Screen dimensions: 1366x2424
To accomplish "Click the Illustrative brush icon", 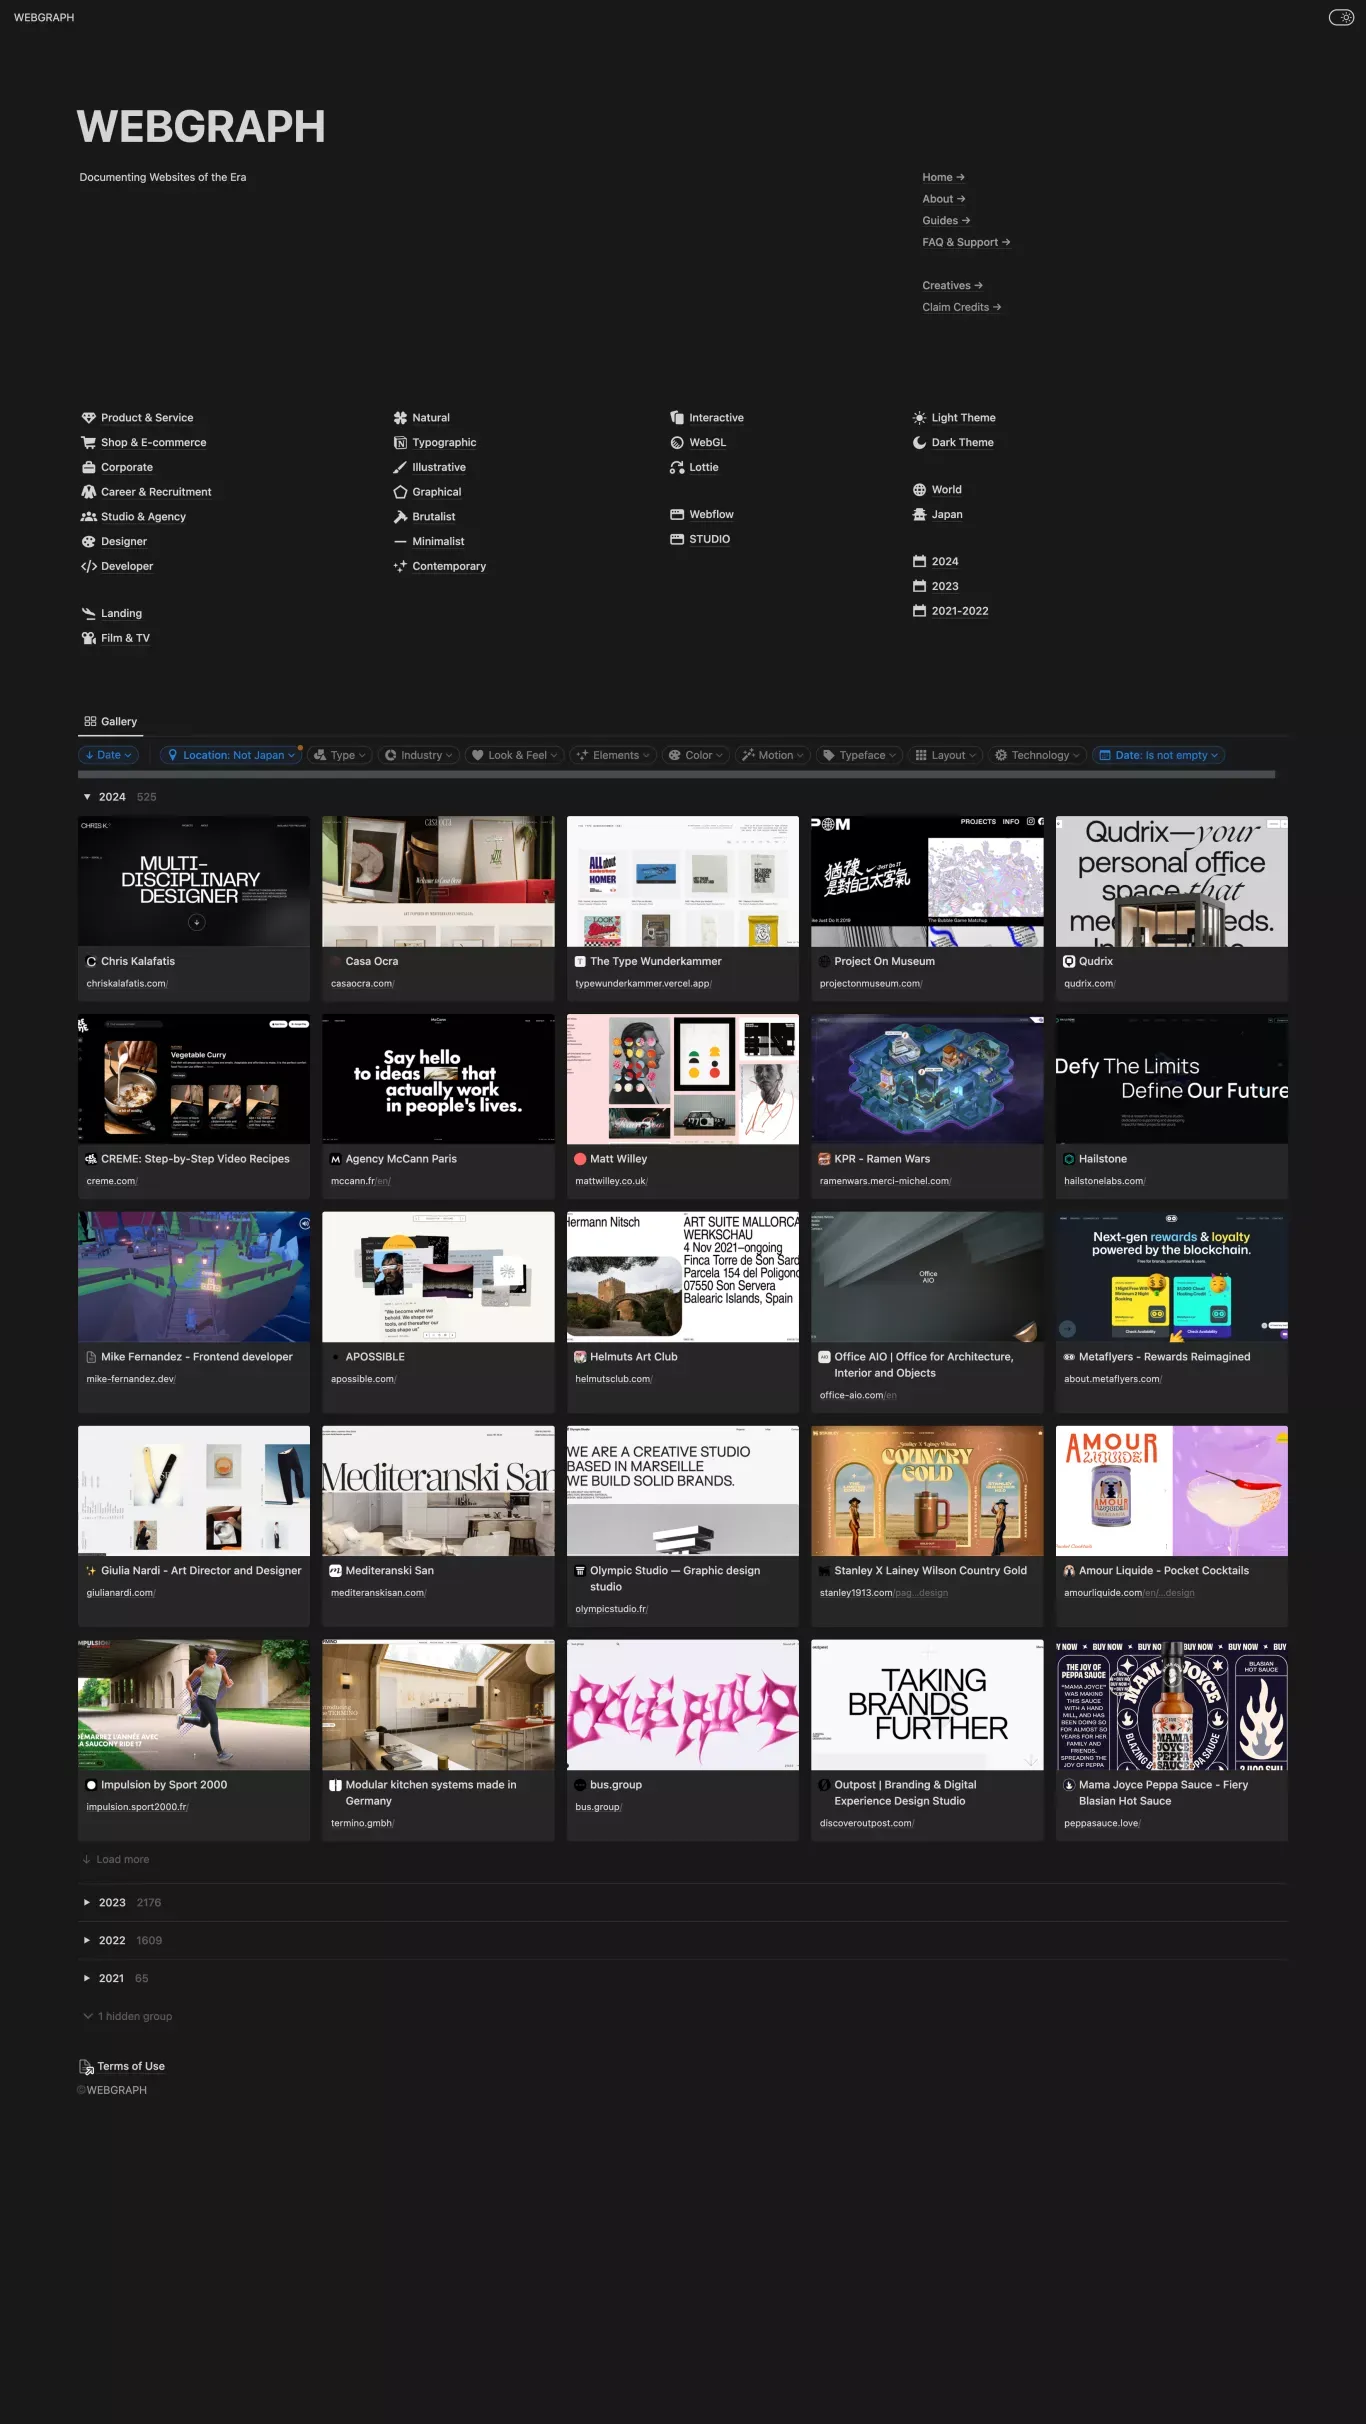I will (401, 467).
